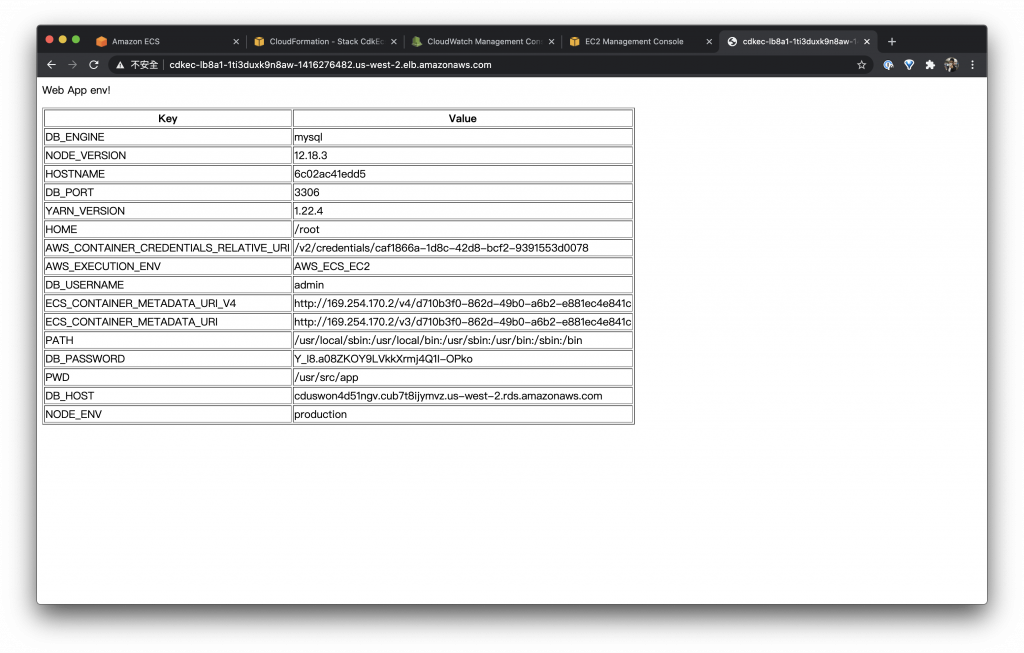The image size is (1024, 653).
Task: Click the PATH value cell
Action: (463, 340)
